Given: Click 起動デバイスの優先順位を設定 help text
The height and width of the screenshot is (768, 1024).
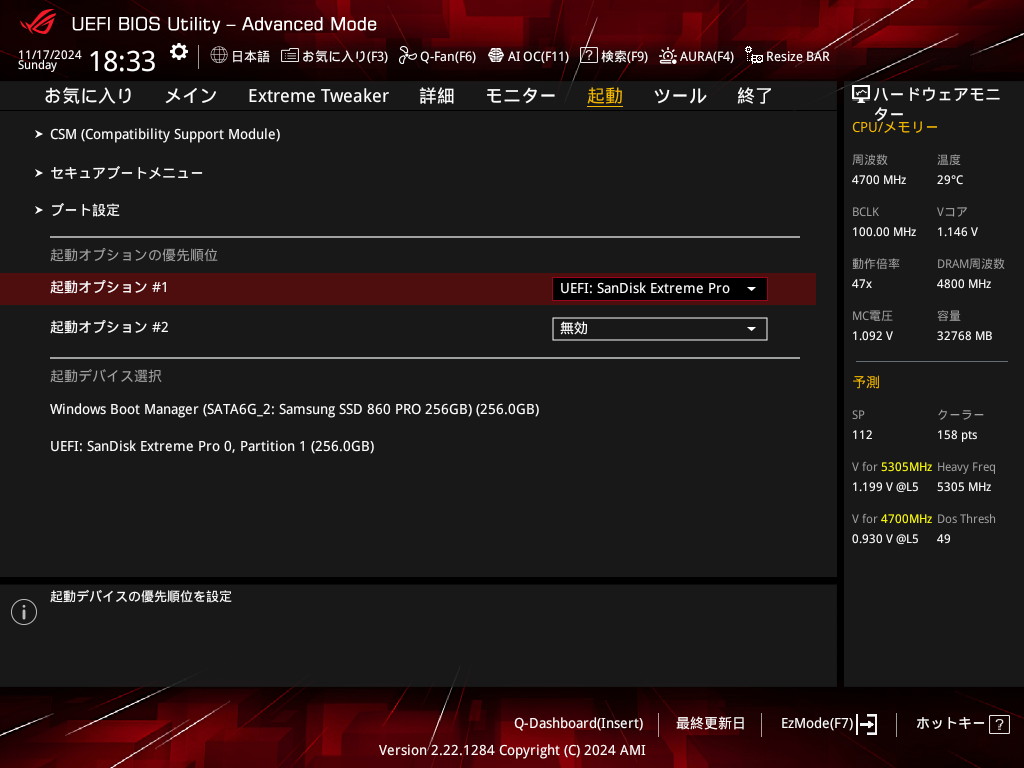Looking at the screenshot, I should point(141,596).
